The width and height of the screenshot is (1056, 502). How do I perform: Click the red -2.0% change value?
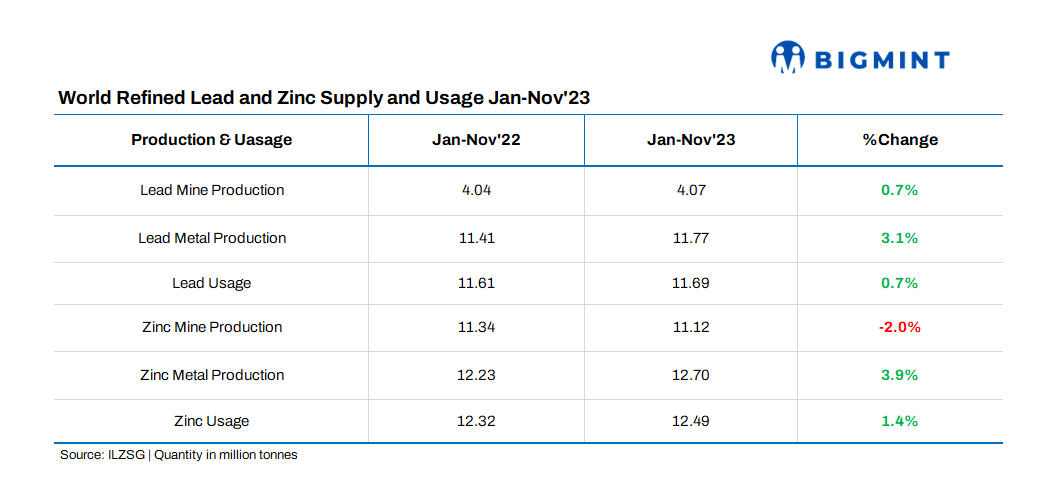[899, 327]
